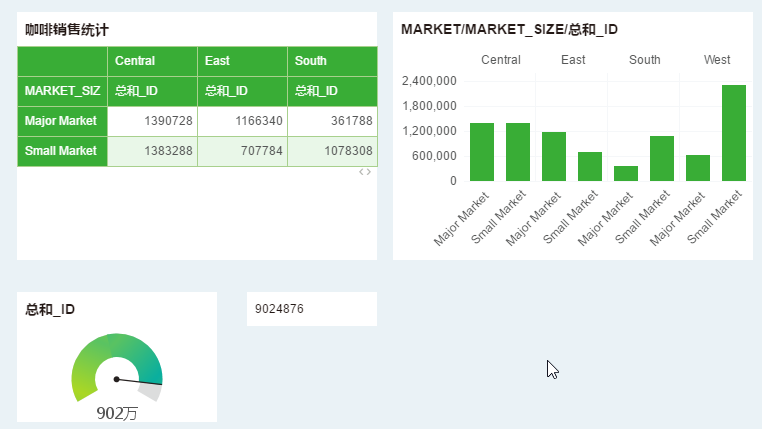The height and width of the screenshot is (429, 762).
Task: Select the Major Market row header
Action: pyautogui.click(x=62, y=121)
